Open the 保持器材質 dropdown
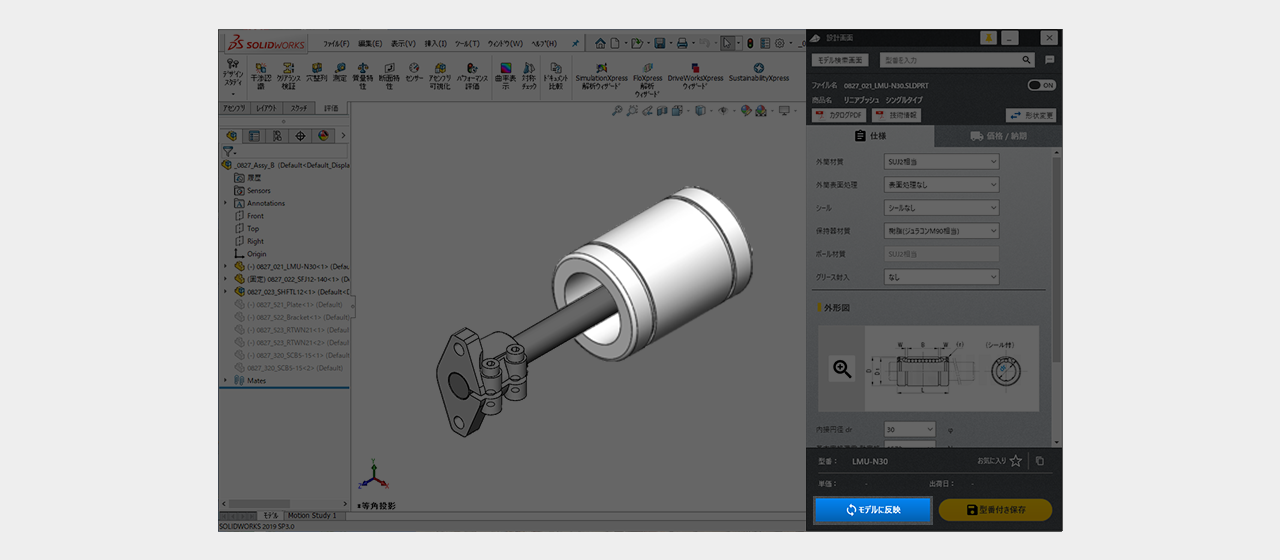1280x560 pixels. tap(941, 231)
